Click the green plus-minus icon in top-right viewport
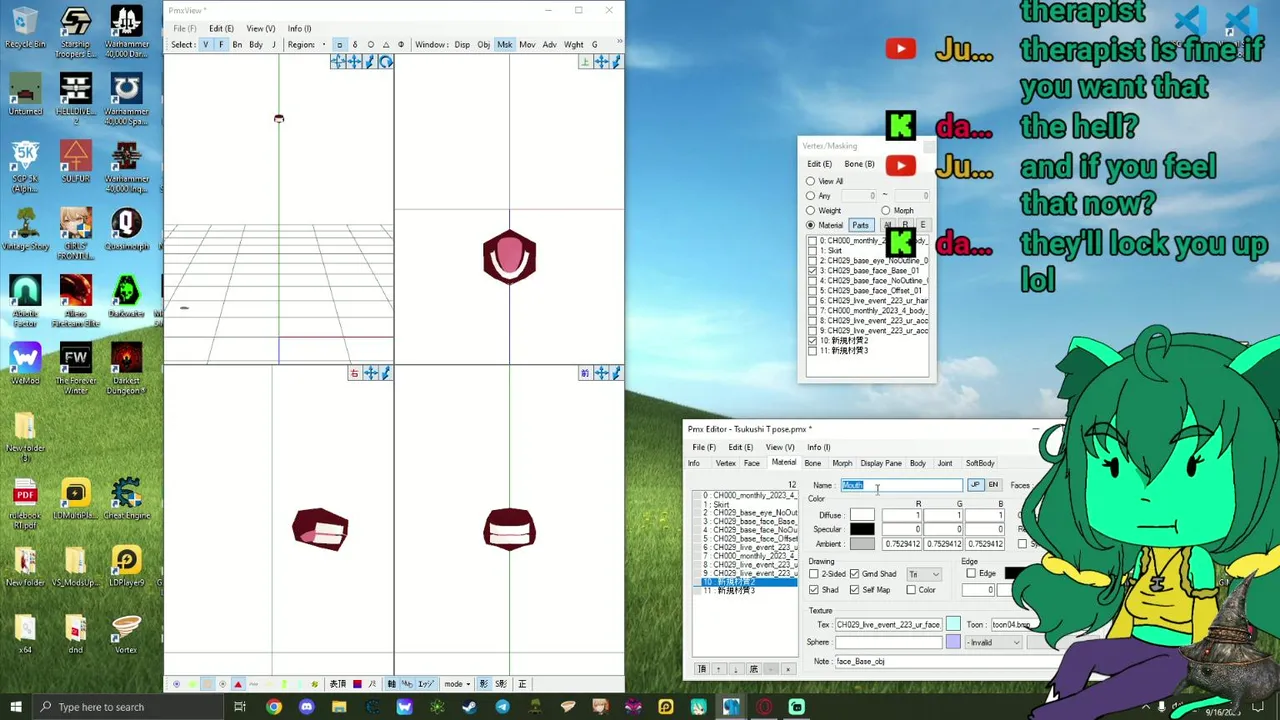Screen dimensions: 1280x720 point(585,62)
